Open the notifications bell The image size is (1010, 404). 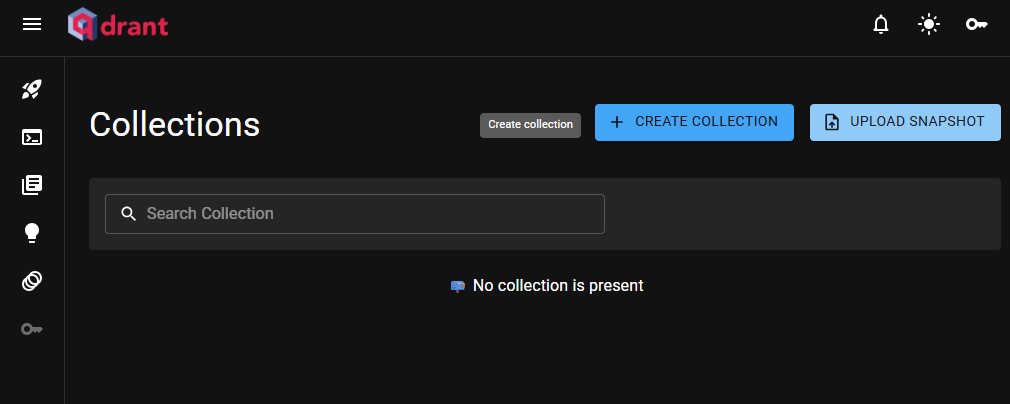coord(881,24)
